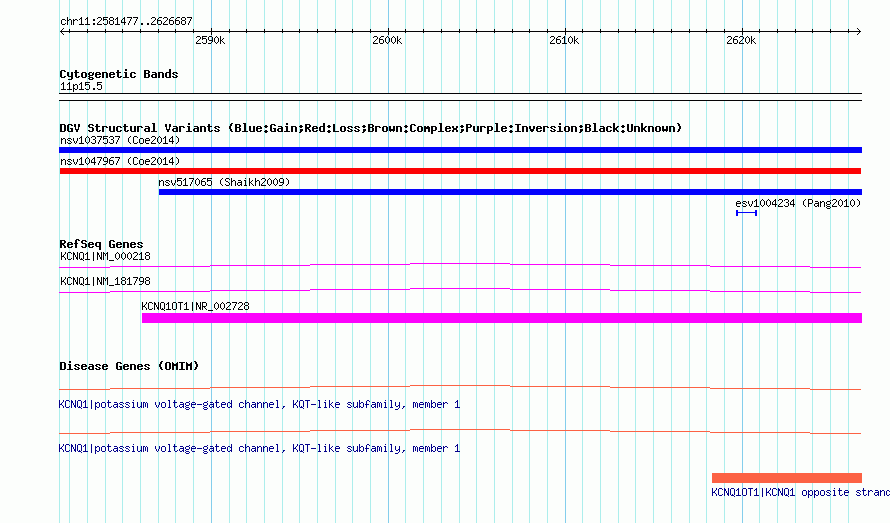Click the Disease Genes (OMIM) track heading
The width and height of the screenshot is (890, 523).
point(129,366)
